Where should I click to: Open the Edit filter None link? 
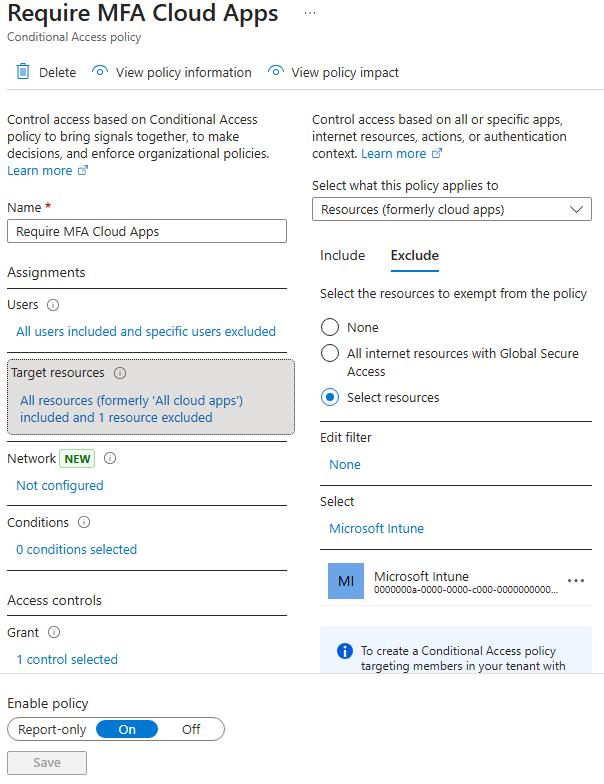pyautogui.click(x=345, y=464)
